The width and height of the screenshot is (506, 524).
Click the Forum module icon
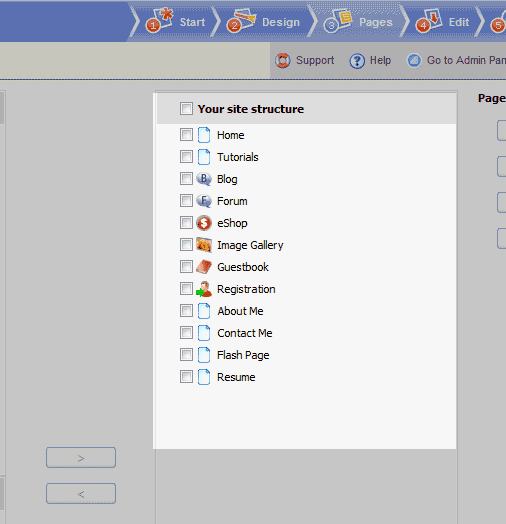coord(204,201)
